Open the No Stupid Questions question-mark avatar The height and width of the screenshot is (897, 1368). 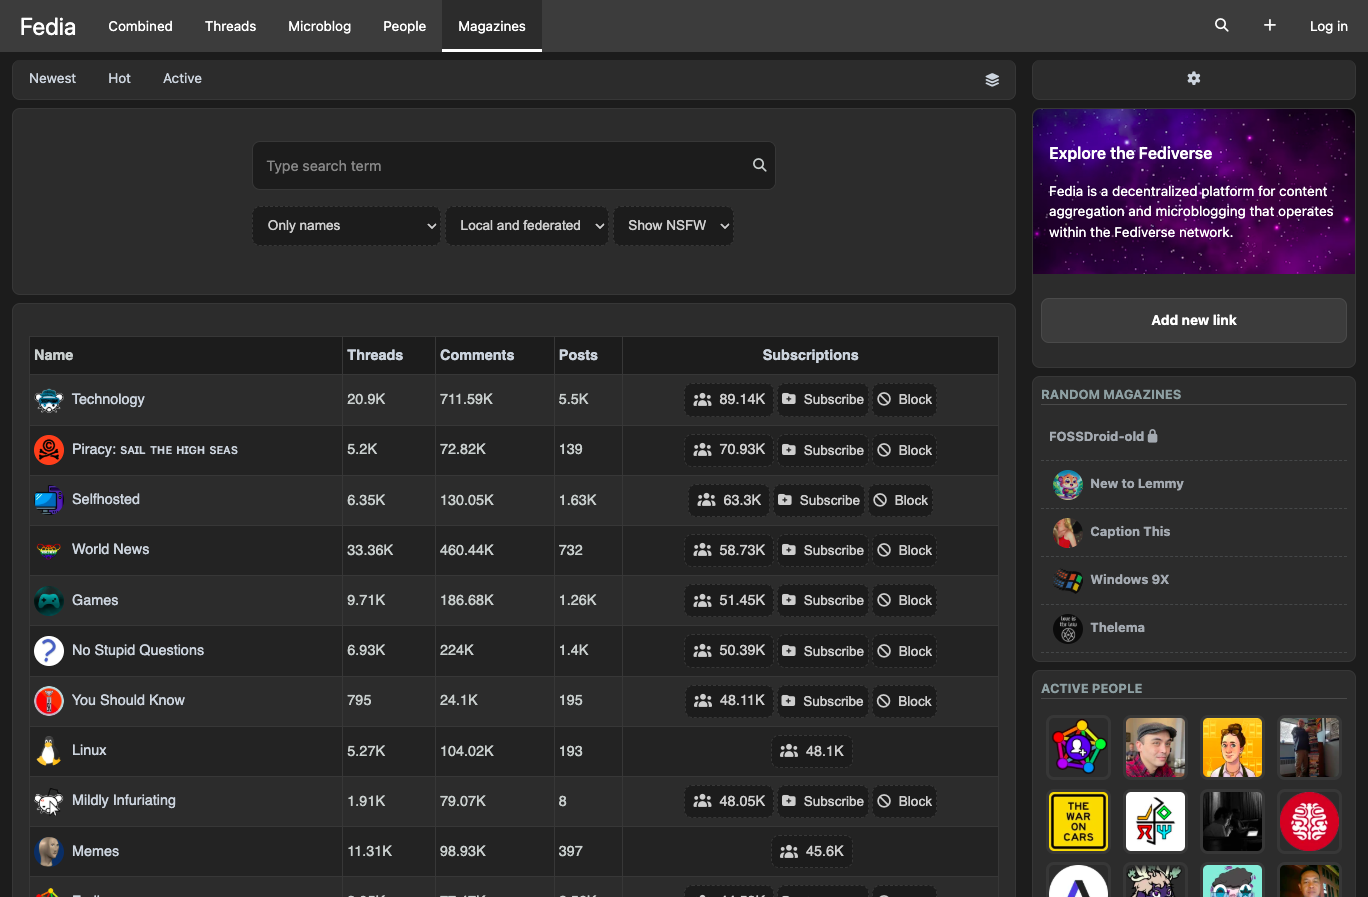pyautogui.click(x=49, y=651)
